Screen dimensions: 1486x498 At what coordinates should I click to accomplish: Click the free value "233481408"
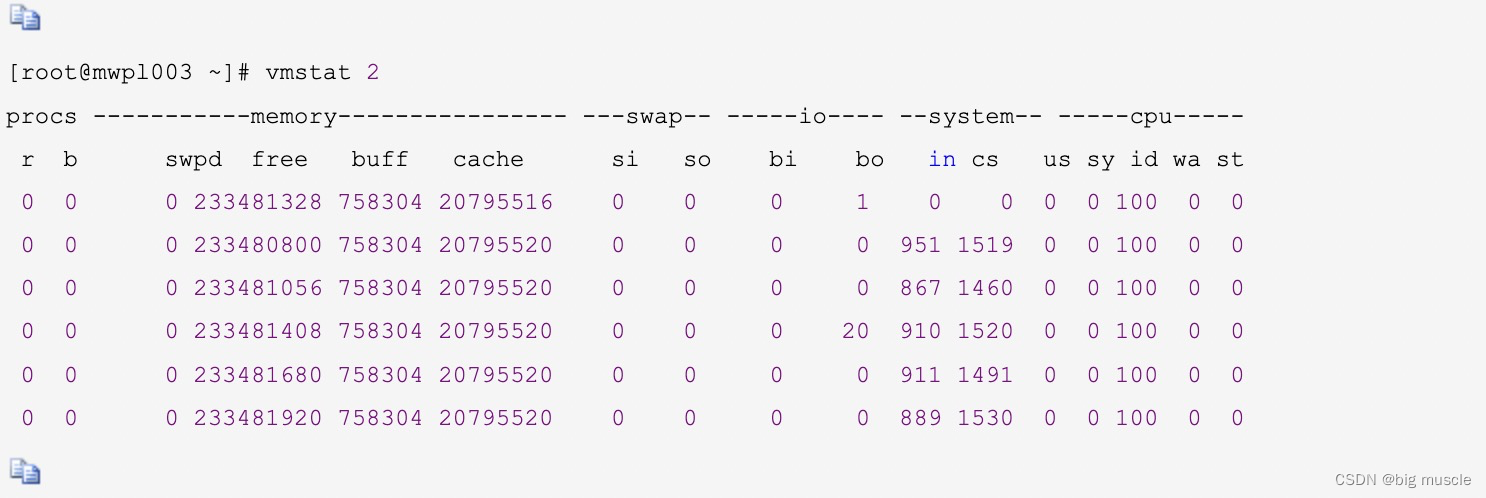coord(258,331)
